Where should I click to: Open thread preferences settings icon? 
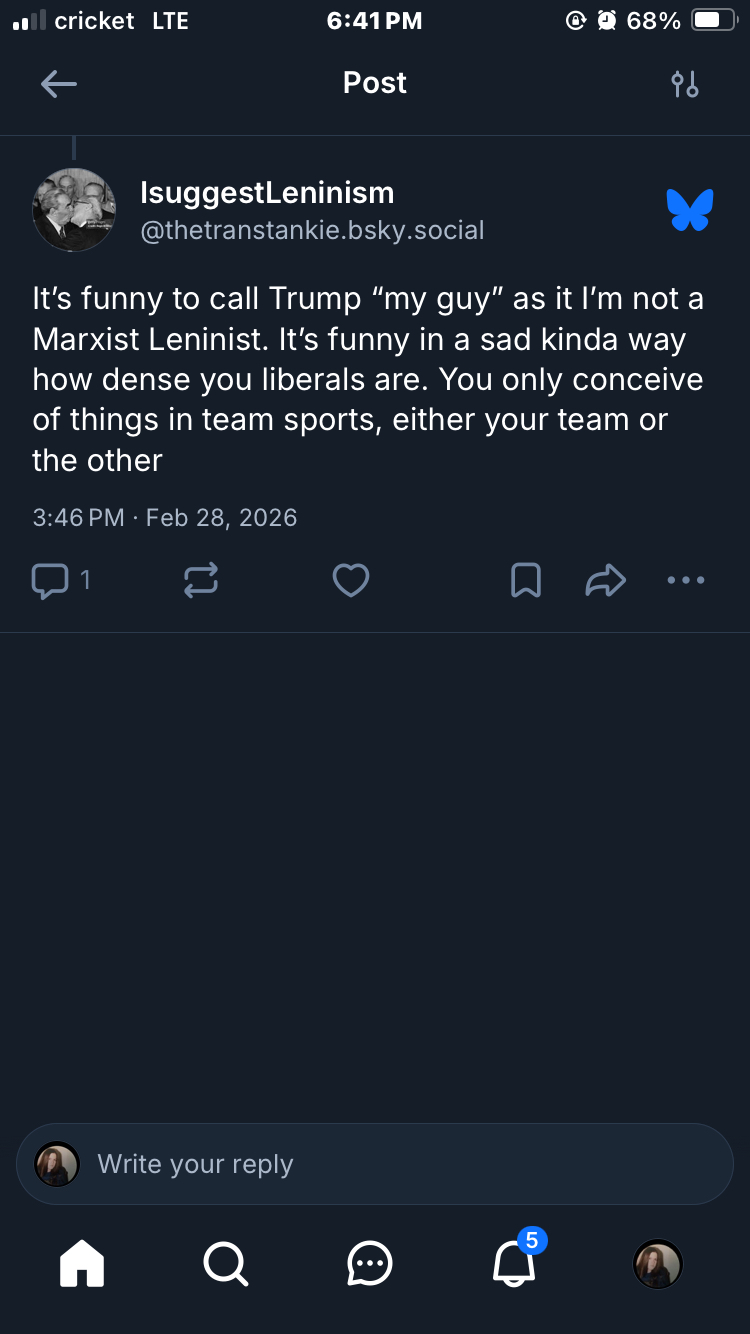[x=685, y=84]
